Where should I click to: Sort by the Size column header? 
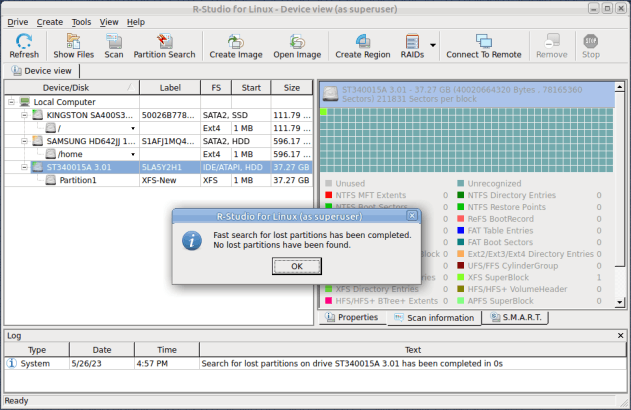(292, 87)
